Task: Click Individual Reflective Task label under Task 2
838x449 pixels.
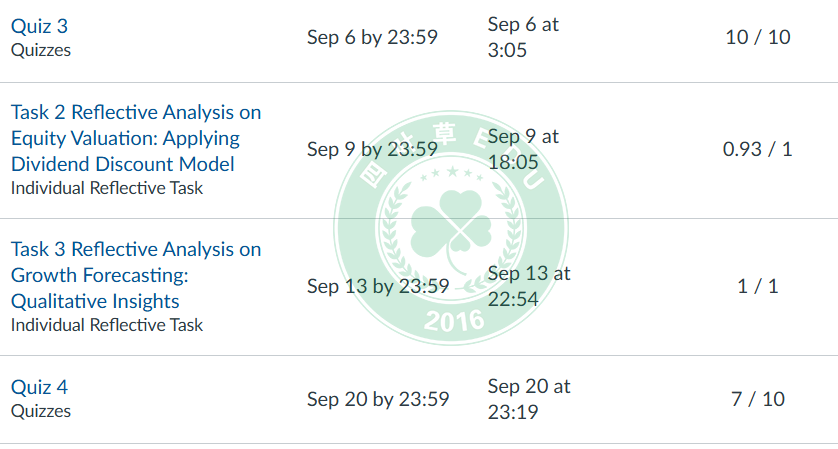Action: pos(107,187)
